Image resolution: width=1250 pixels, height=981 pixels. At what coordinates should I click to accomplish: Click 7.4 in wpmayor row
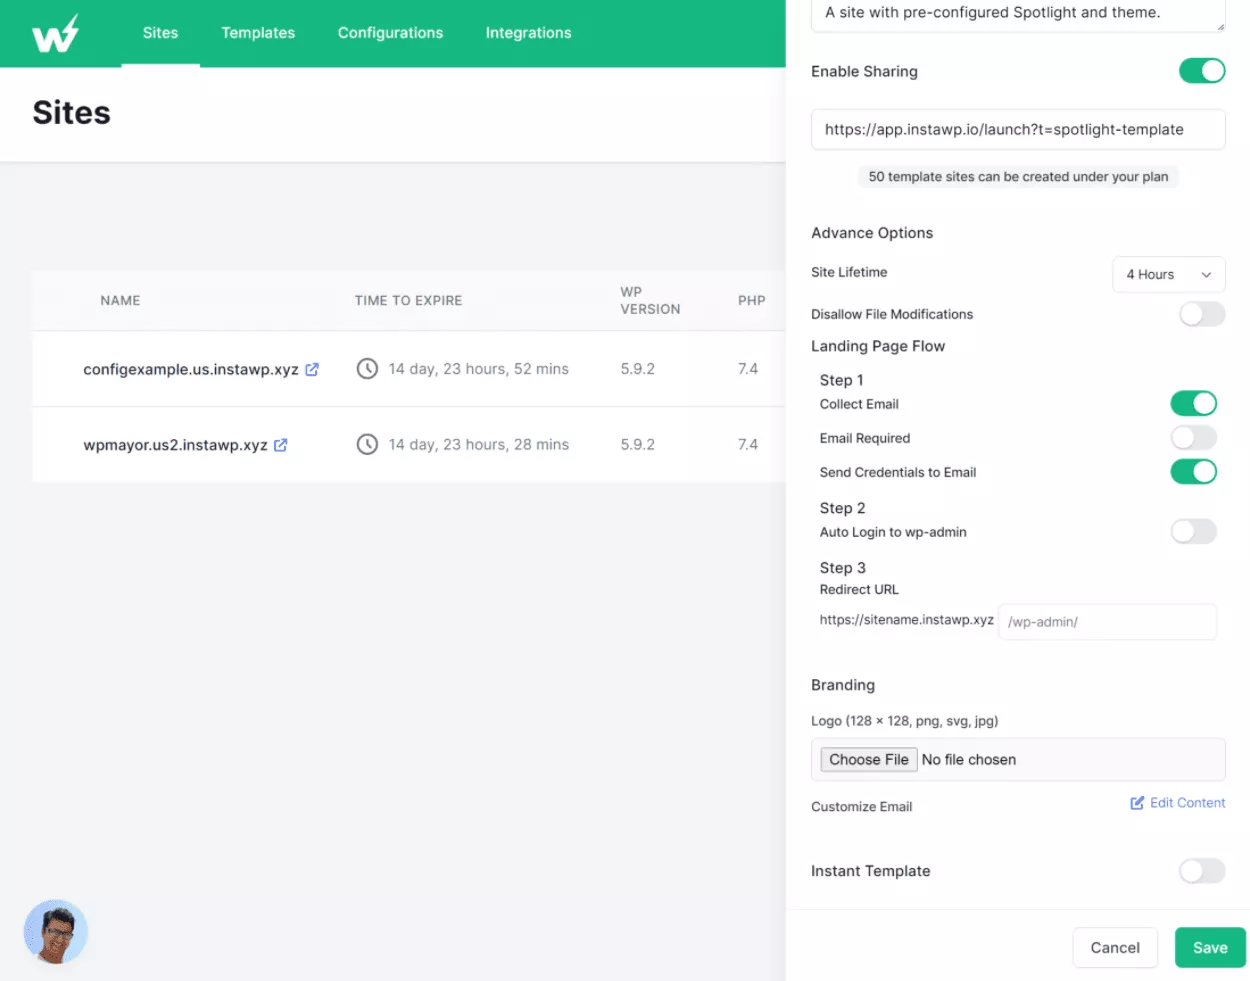(x=748, y=445)
